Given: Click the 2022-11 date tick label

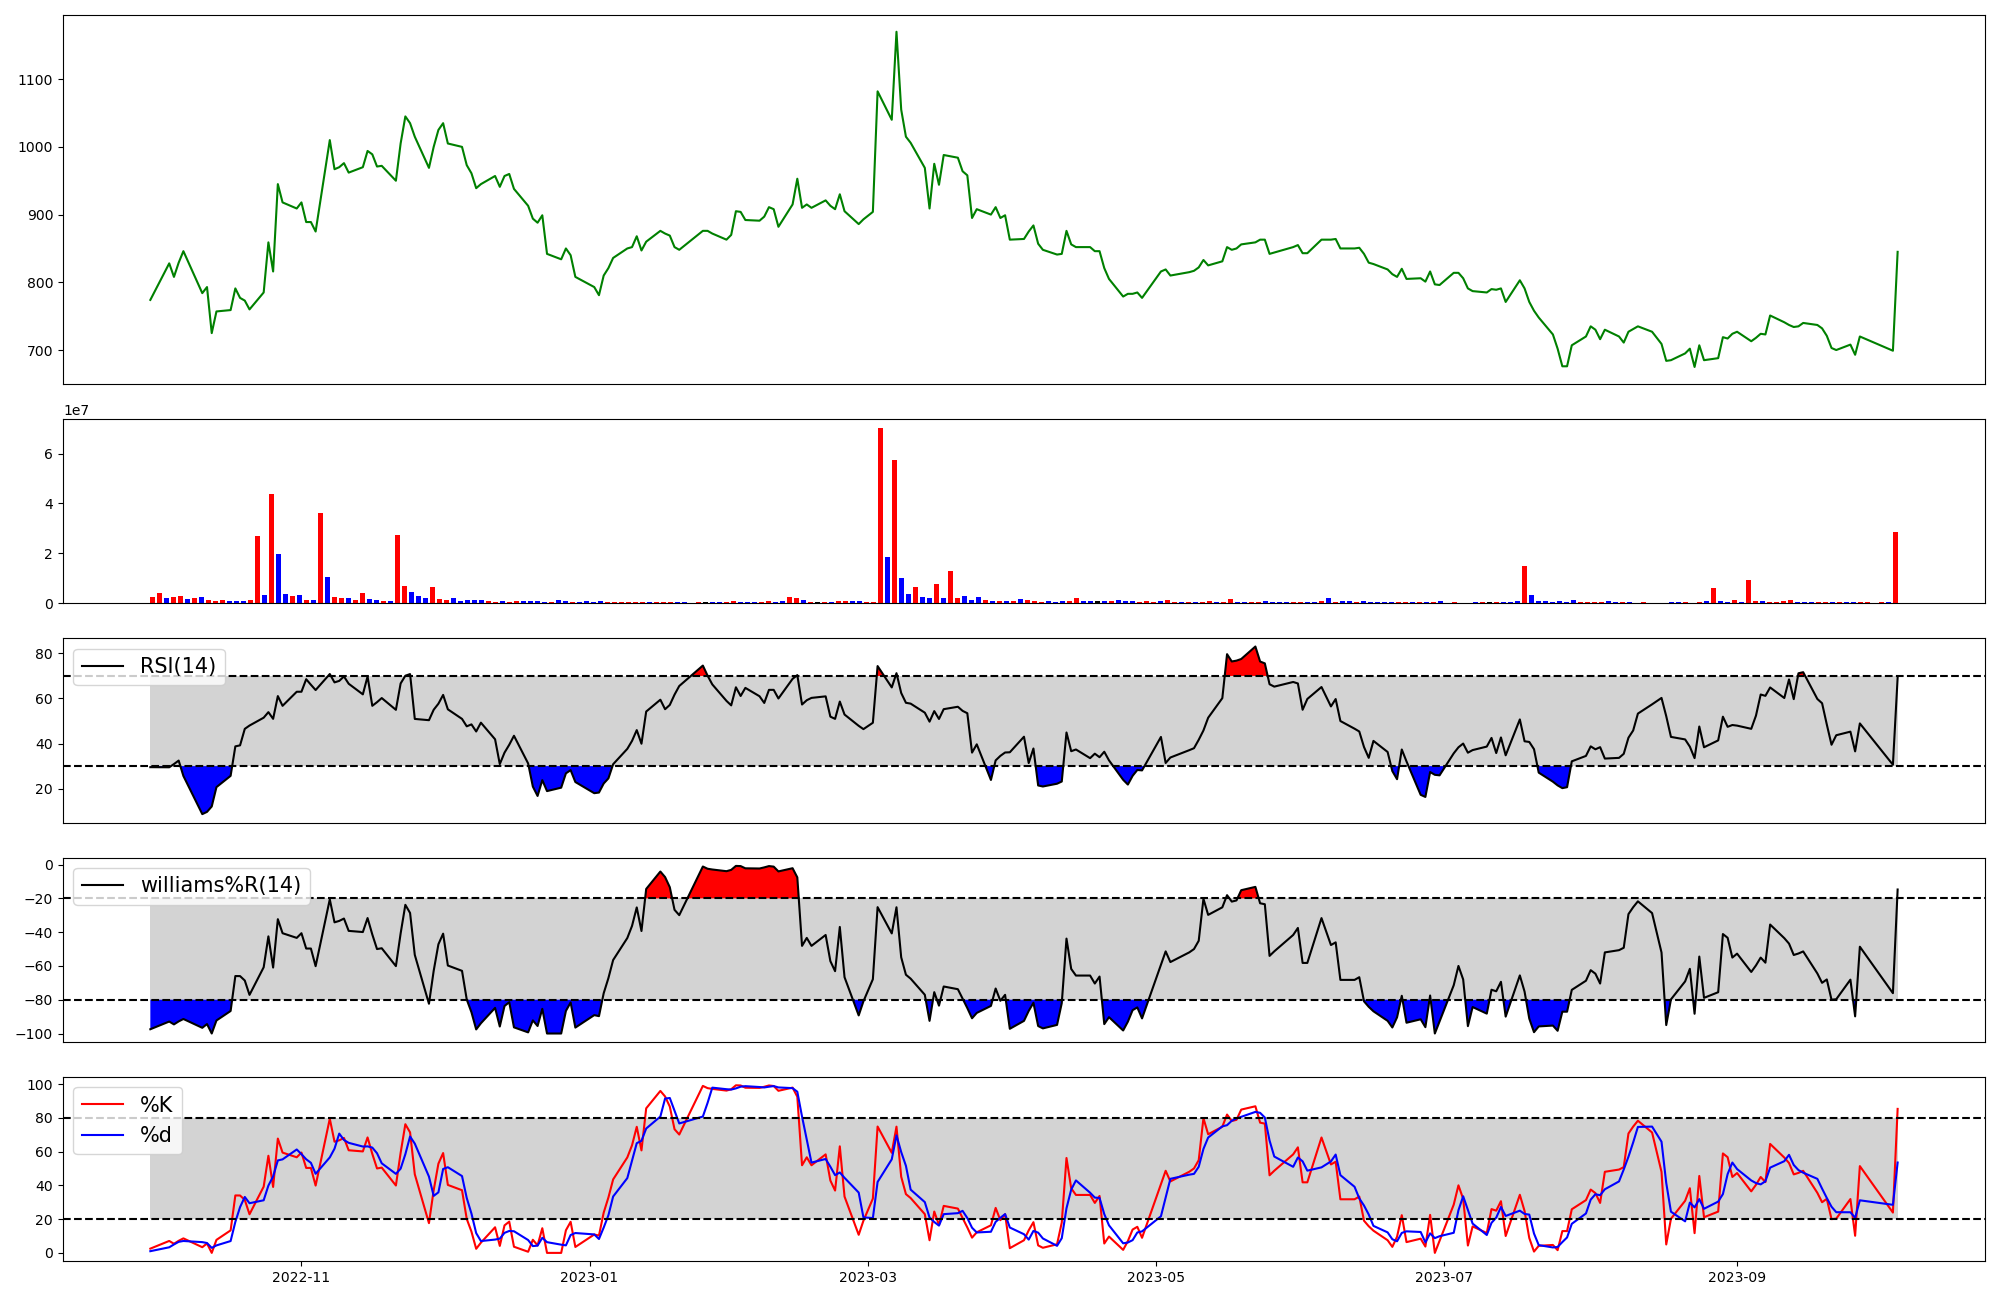Looking at the screenshot, I should 301,1277.
